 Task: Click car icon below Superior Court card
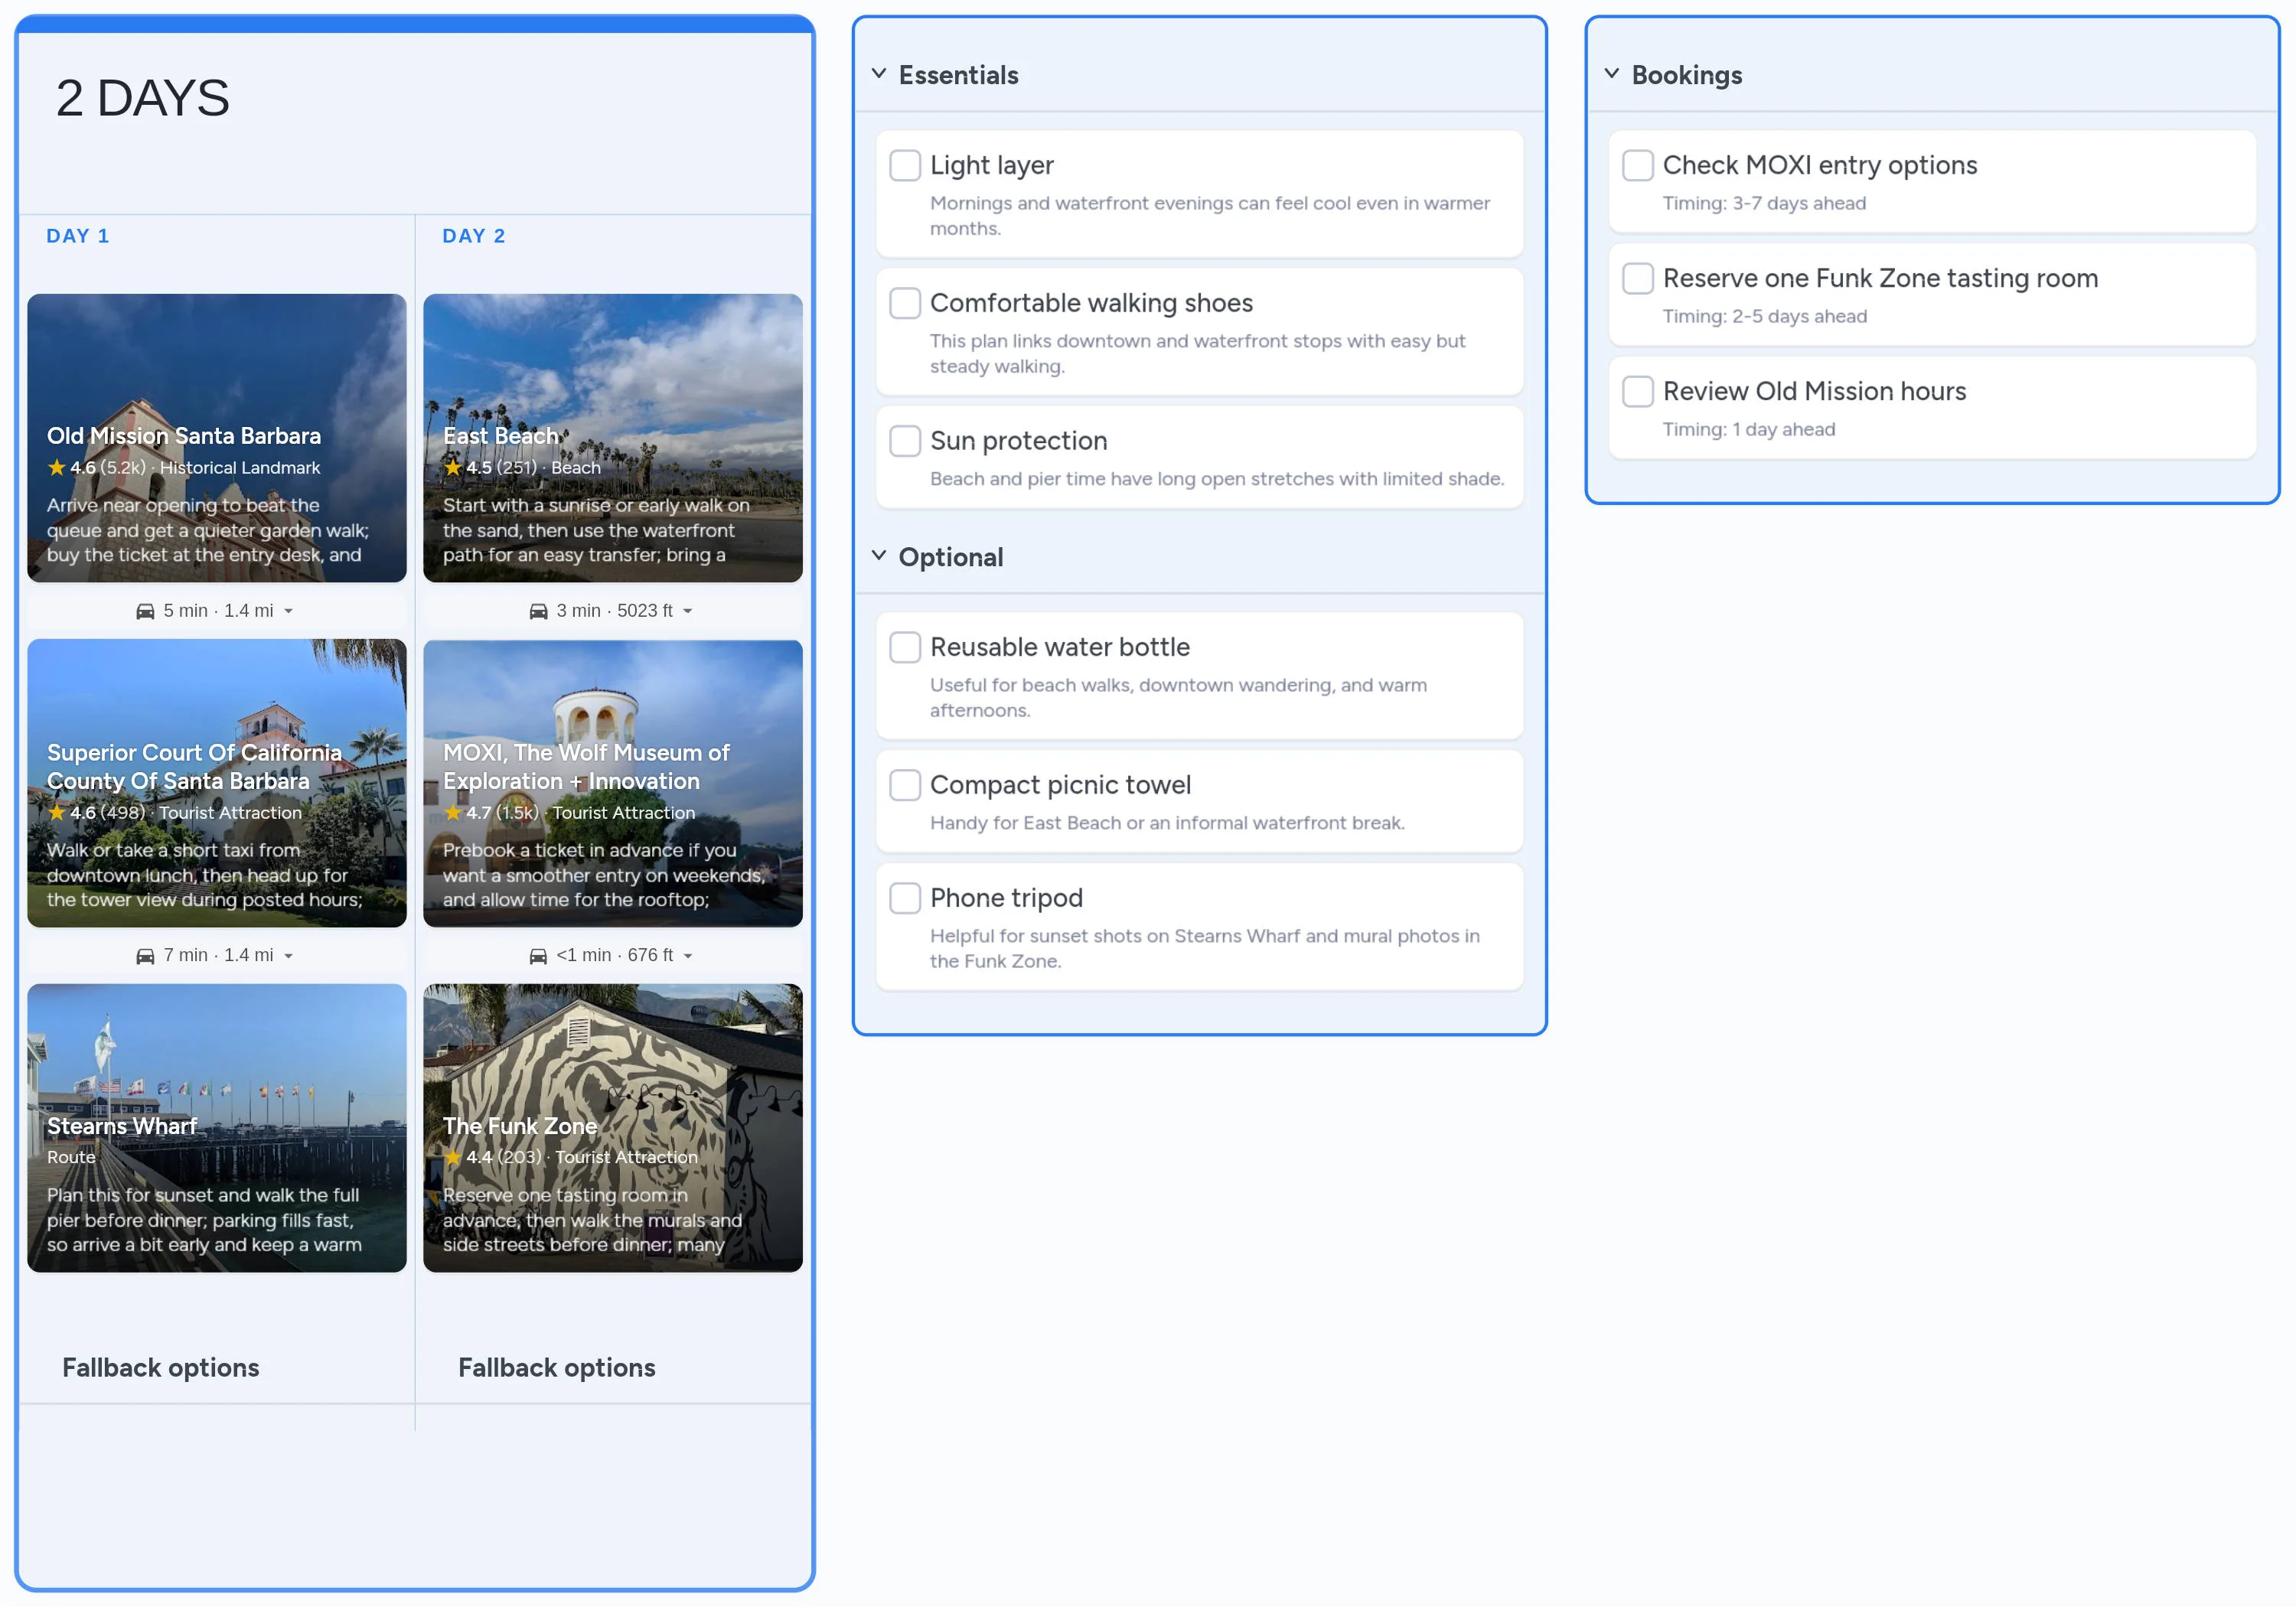[x=145, y=956]
